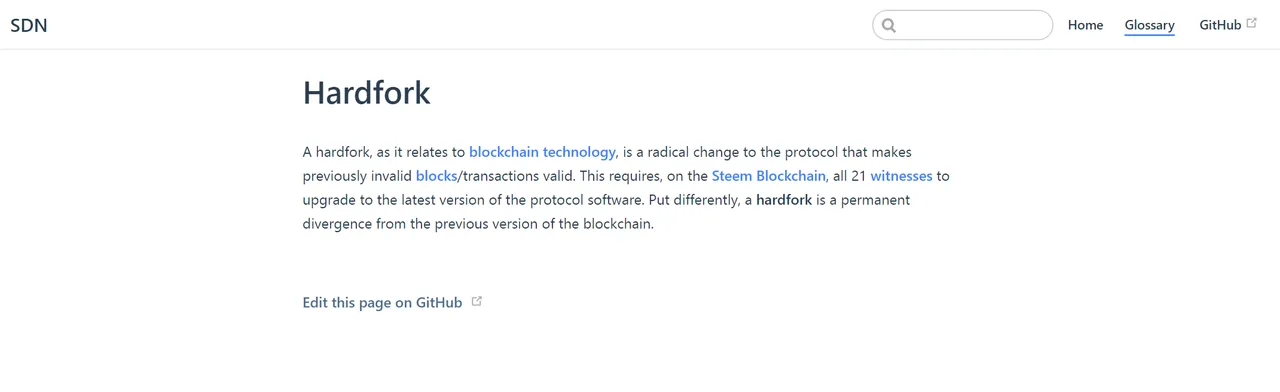The image size is (1280, 392).
Task: Click external-link icon after Edit this page
Action: click(476, 301)
